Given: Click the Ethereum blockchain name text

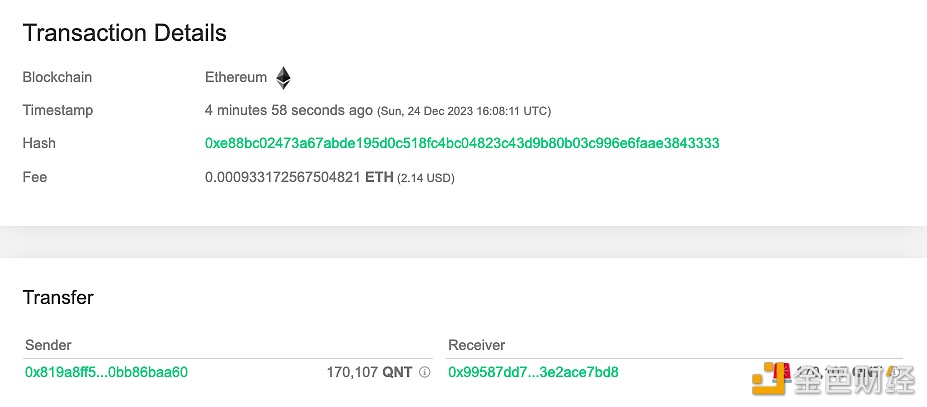Looking at the screenshot, I should (236, 77).
